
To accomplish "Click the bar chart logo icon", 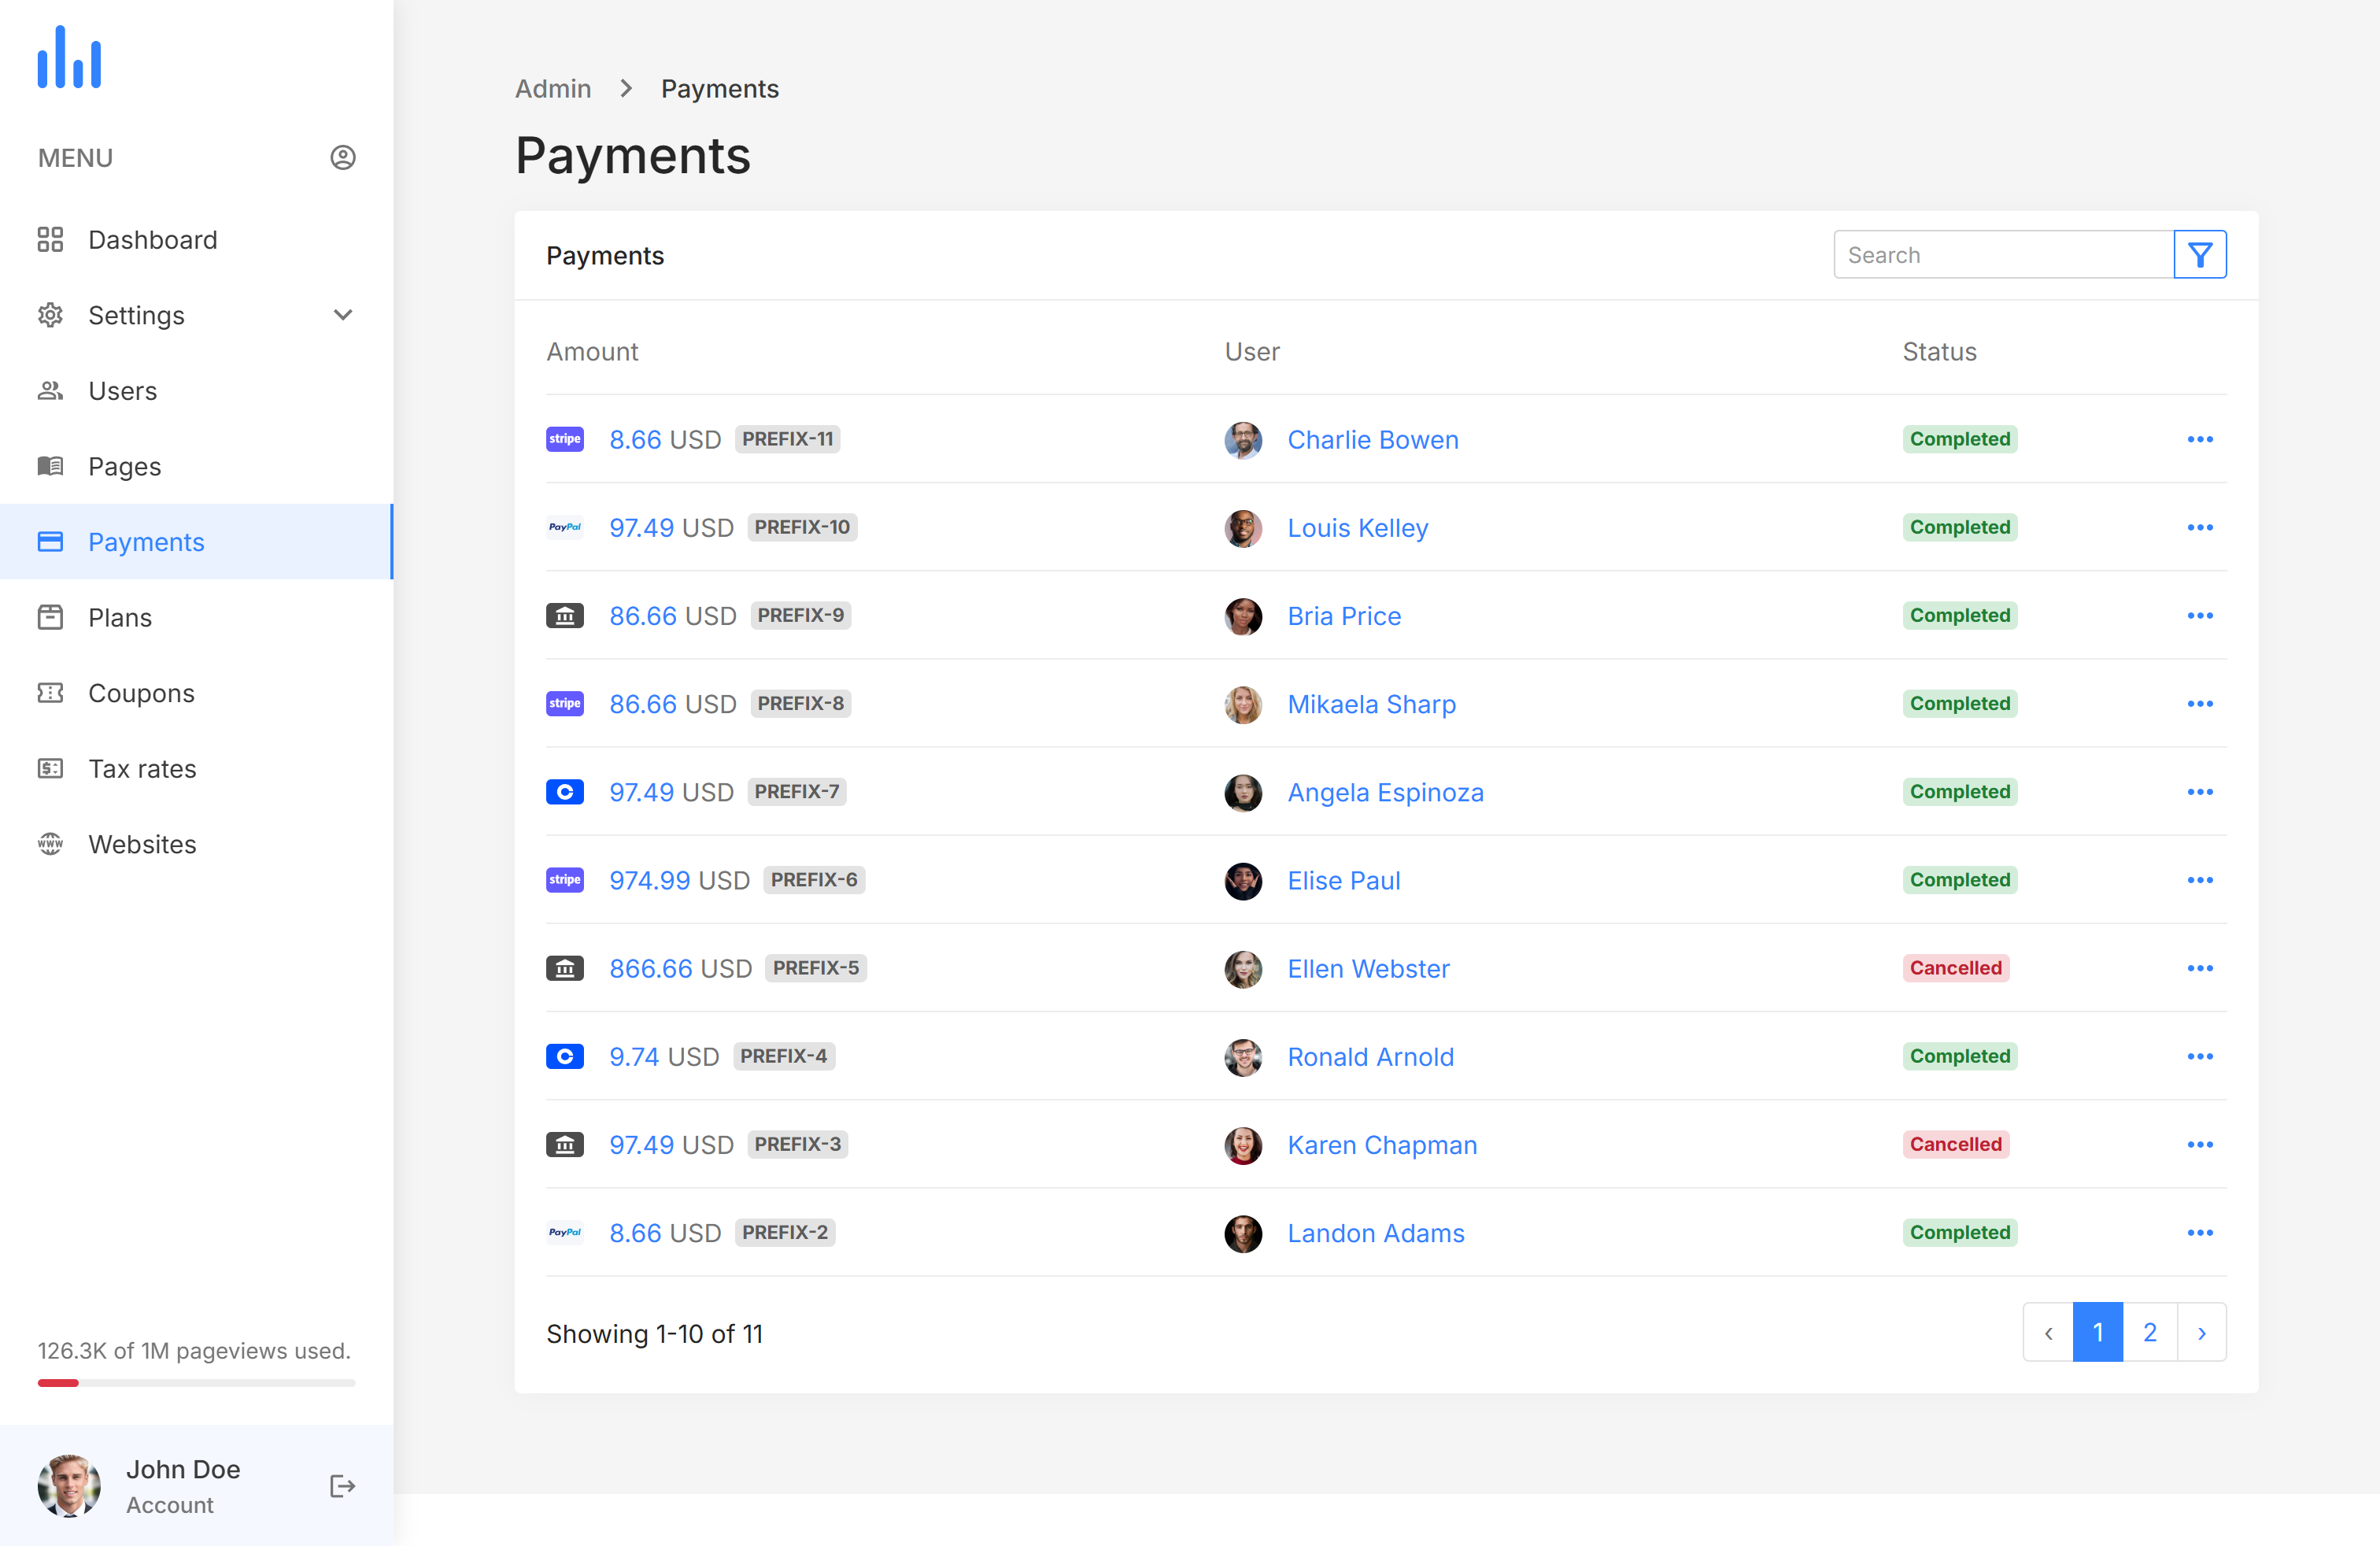I will tap(69, 58).
